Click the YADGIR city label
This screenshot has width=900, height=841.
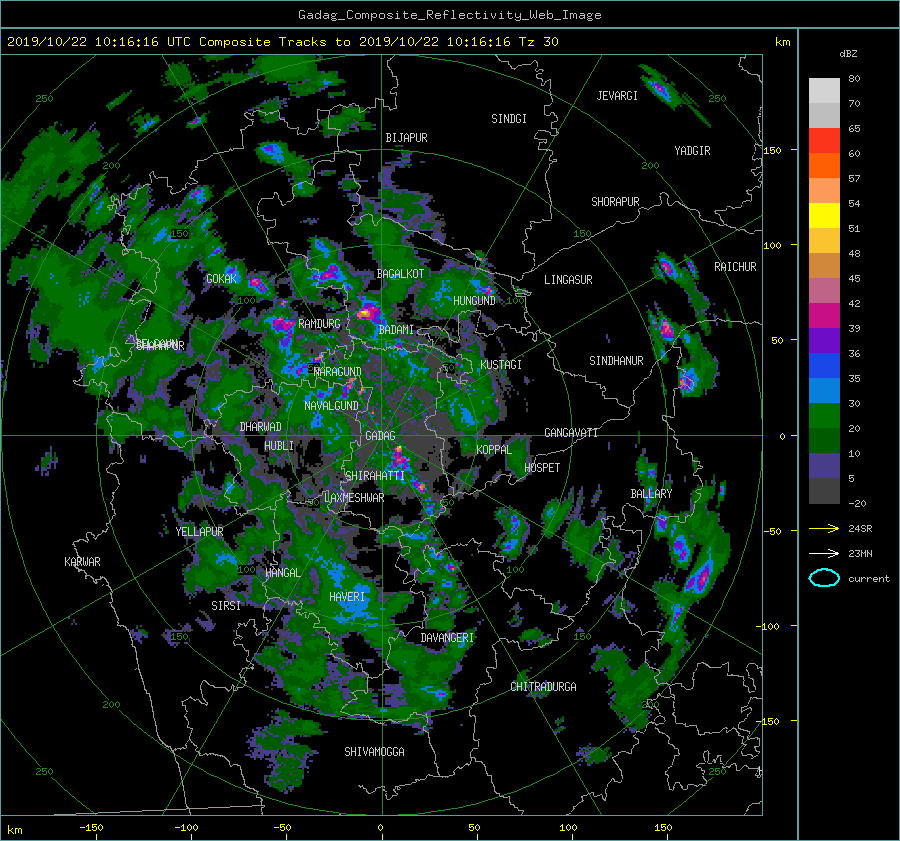coord(692,150)
